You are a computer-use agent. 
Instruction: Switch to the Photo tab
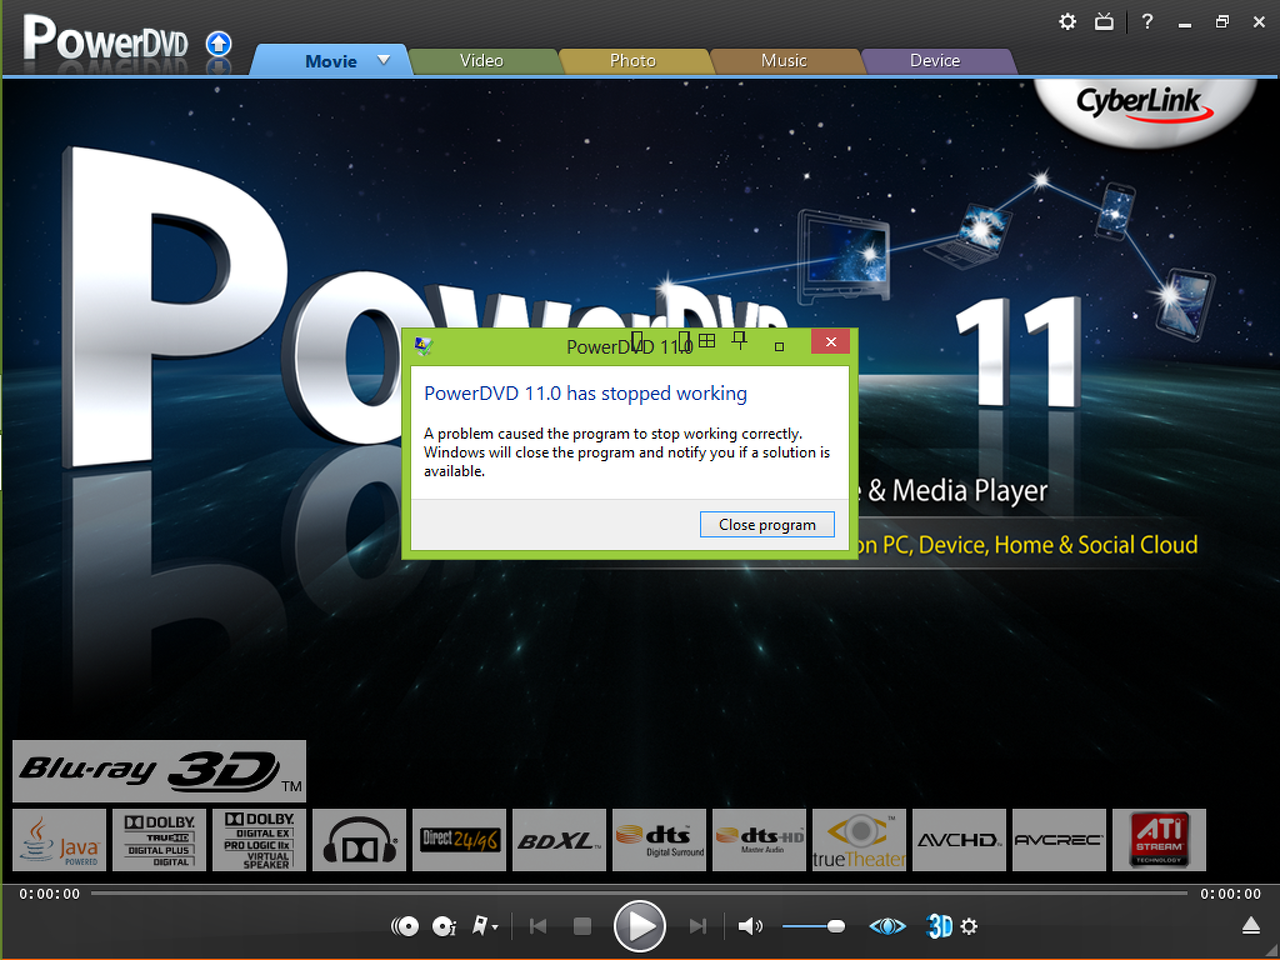point(633,61)
